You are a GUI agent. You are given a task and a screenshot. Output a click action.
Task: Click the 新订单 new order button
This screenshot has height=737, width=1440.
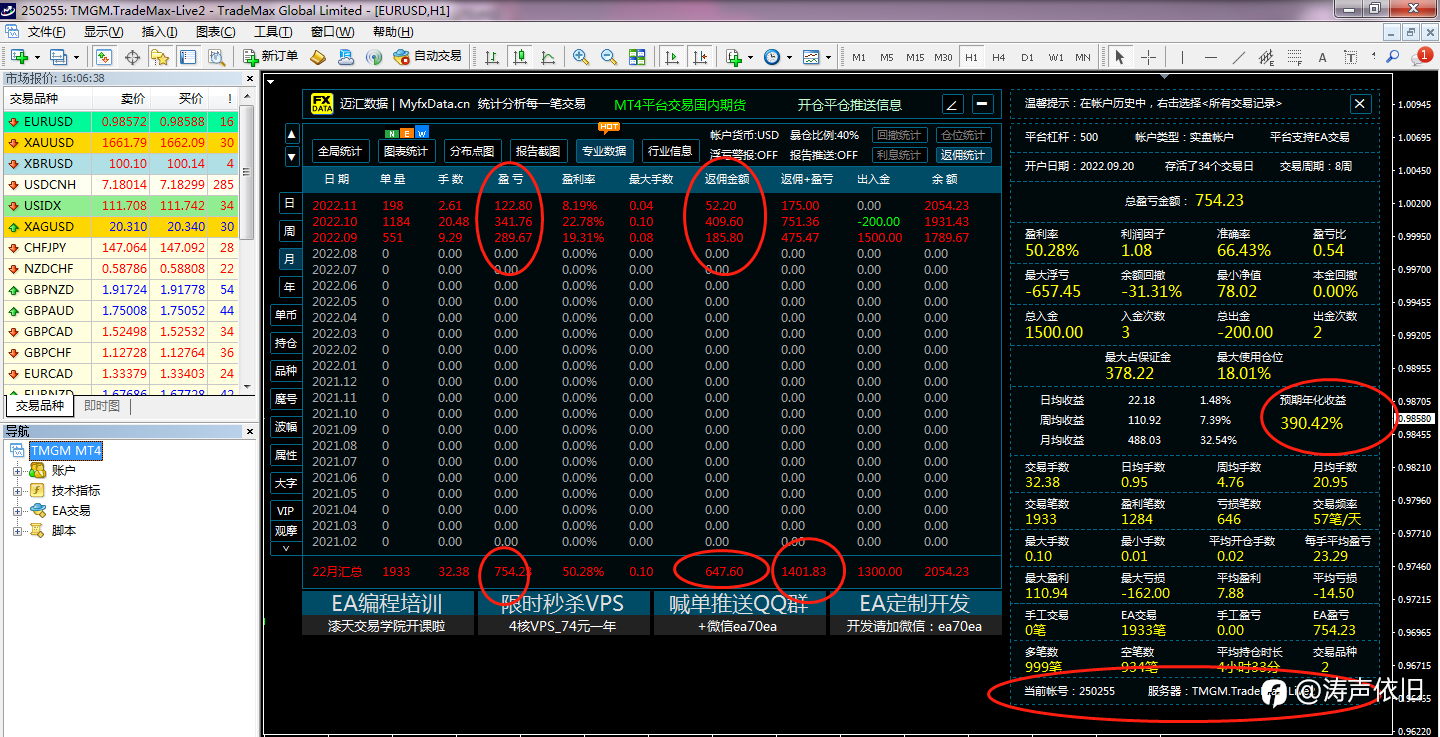pyautogui.click(x=270, y=57)
